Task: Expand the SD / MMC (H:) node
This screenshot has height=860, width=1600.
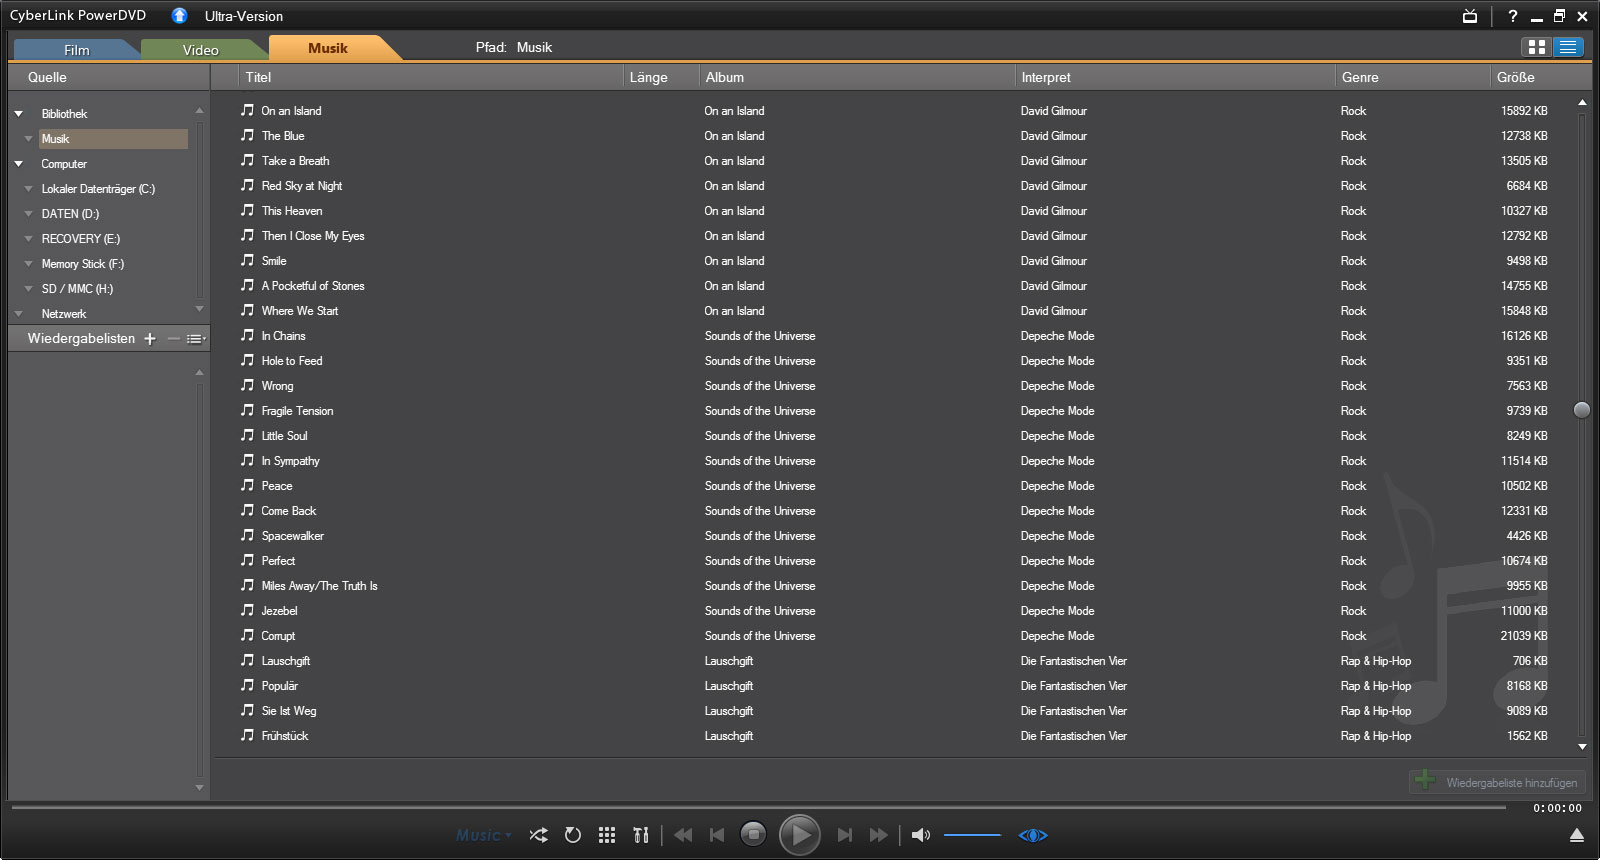Action: [x=28, y=289]
